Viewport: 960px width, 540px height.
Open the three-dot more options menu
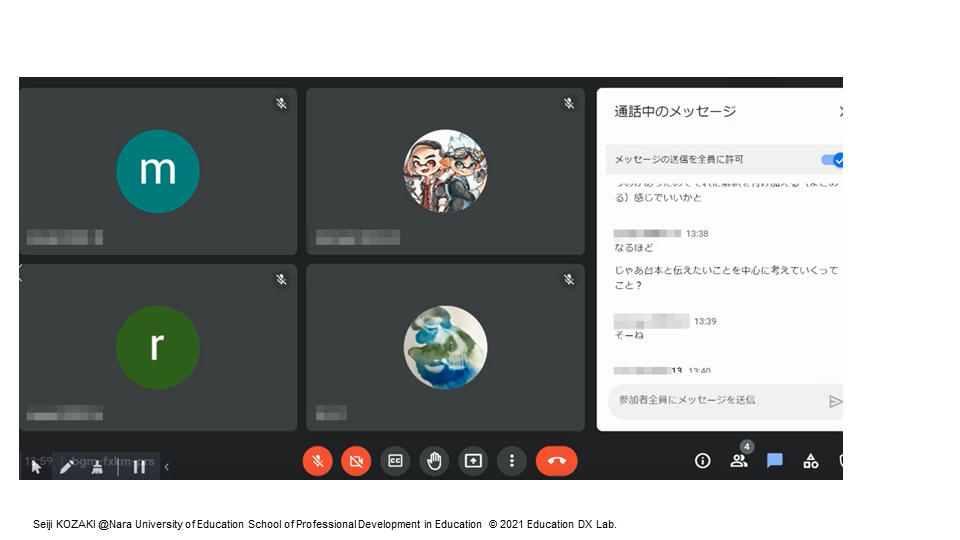click(x=511, y=461)
